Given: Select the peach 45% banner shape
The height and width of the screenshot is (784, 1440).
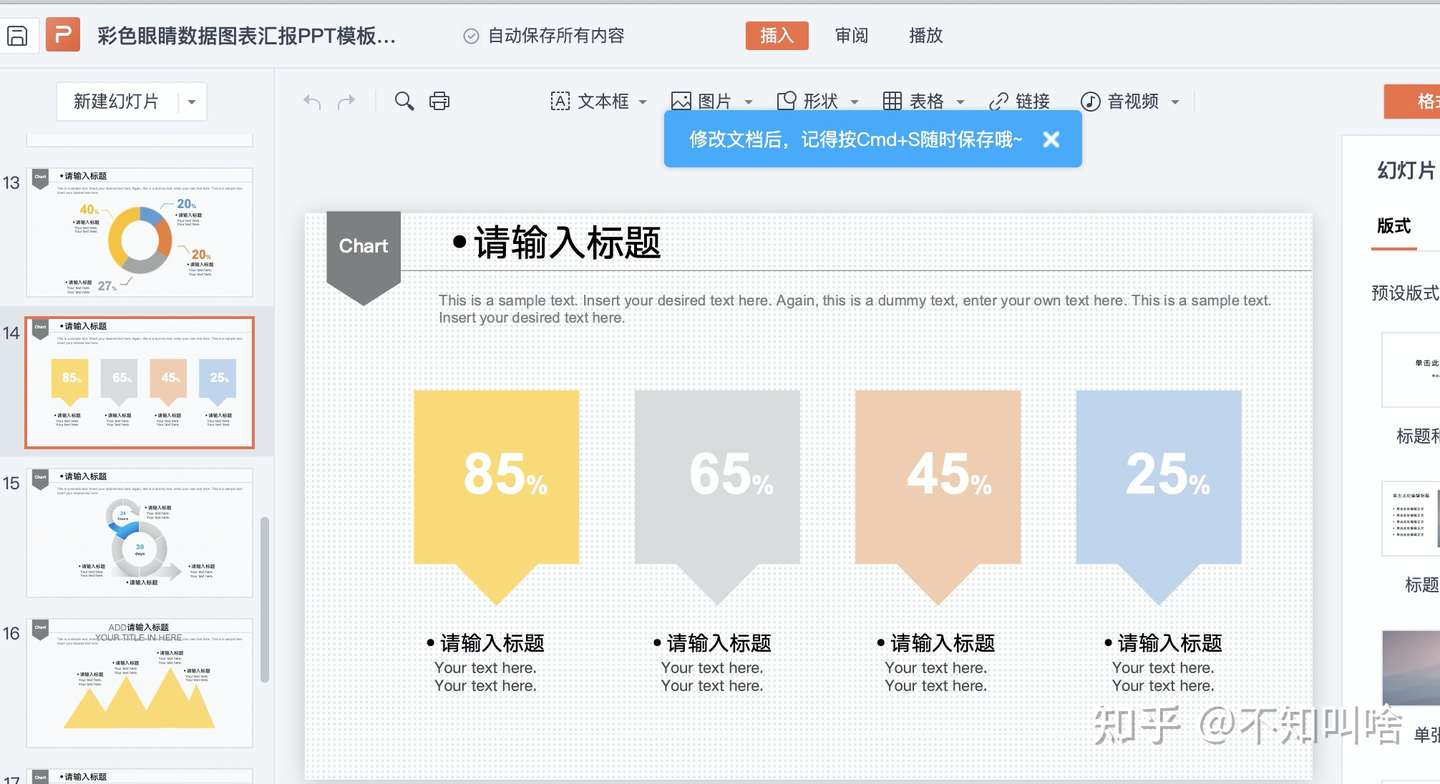Looking at the screenshot, I should [x=938, y=497].
